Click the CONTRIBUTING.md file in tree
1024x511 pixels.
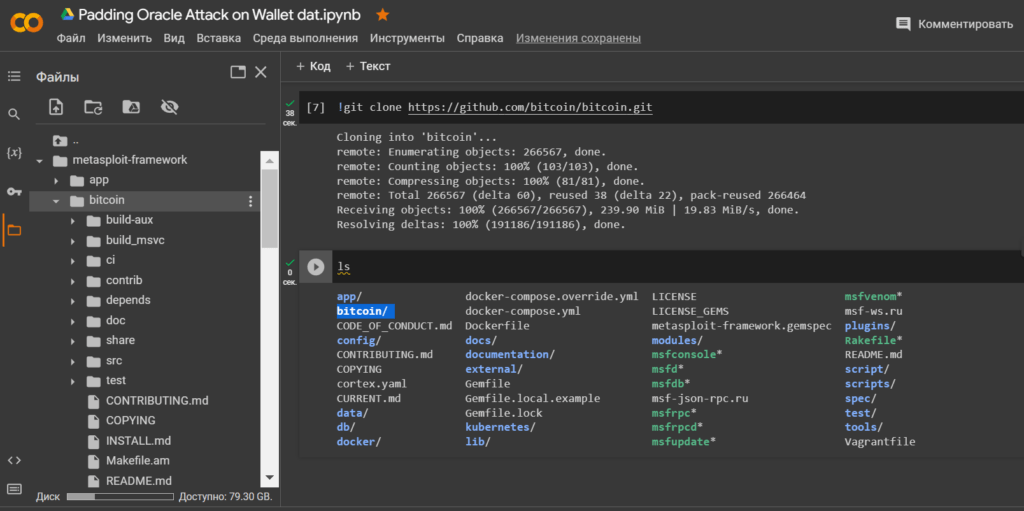click(157, 401)
